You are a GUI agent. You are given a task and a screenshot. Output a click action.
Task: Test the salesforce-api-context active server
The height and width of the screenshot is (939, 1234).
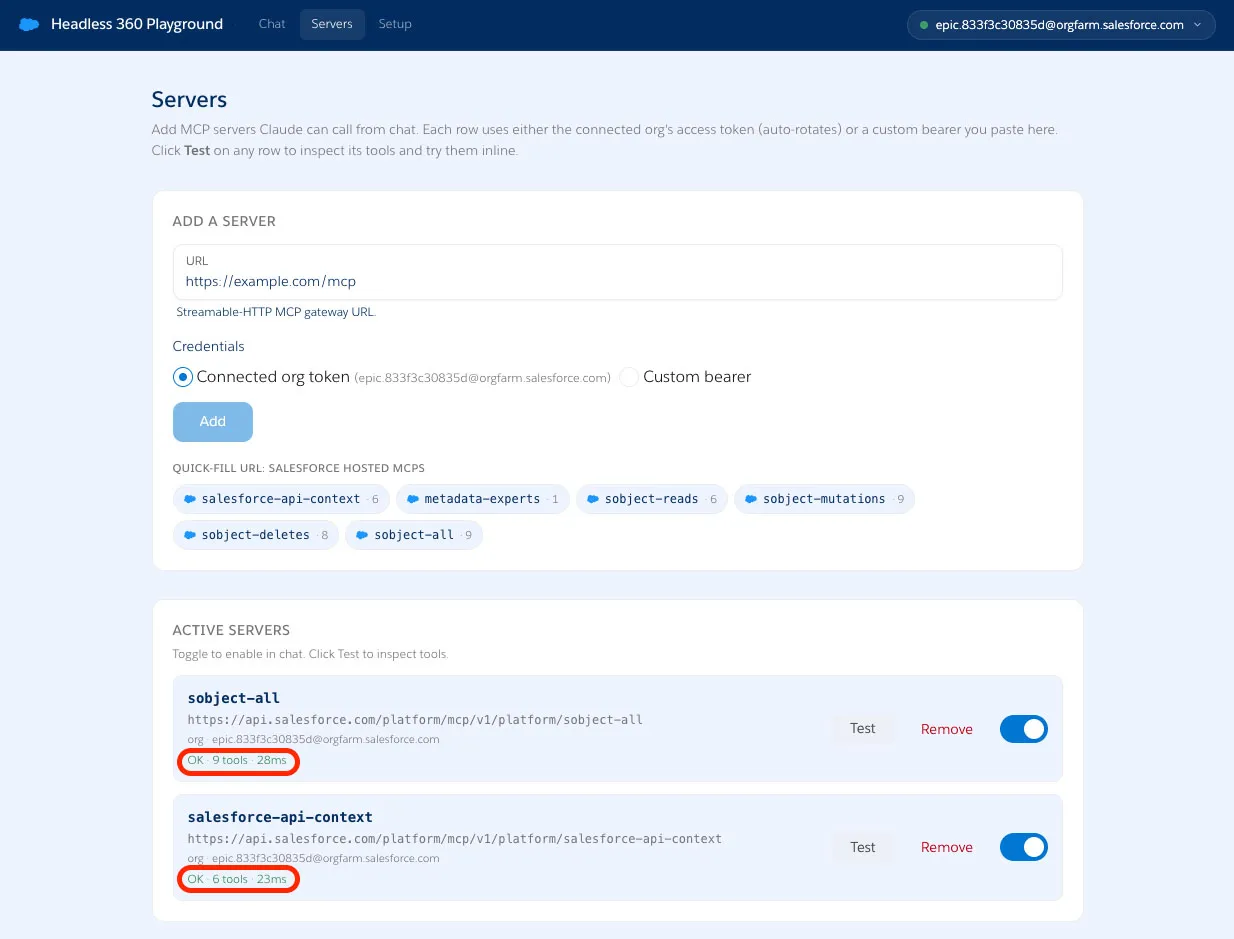(x=863, y=847)
